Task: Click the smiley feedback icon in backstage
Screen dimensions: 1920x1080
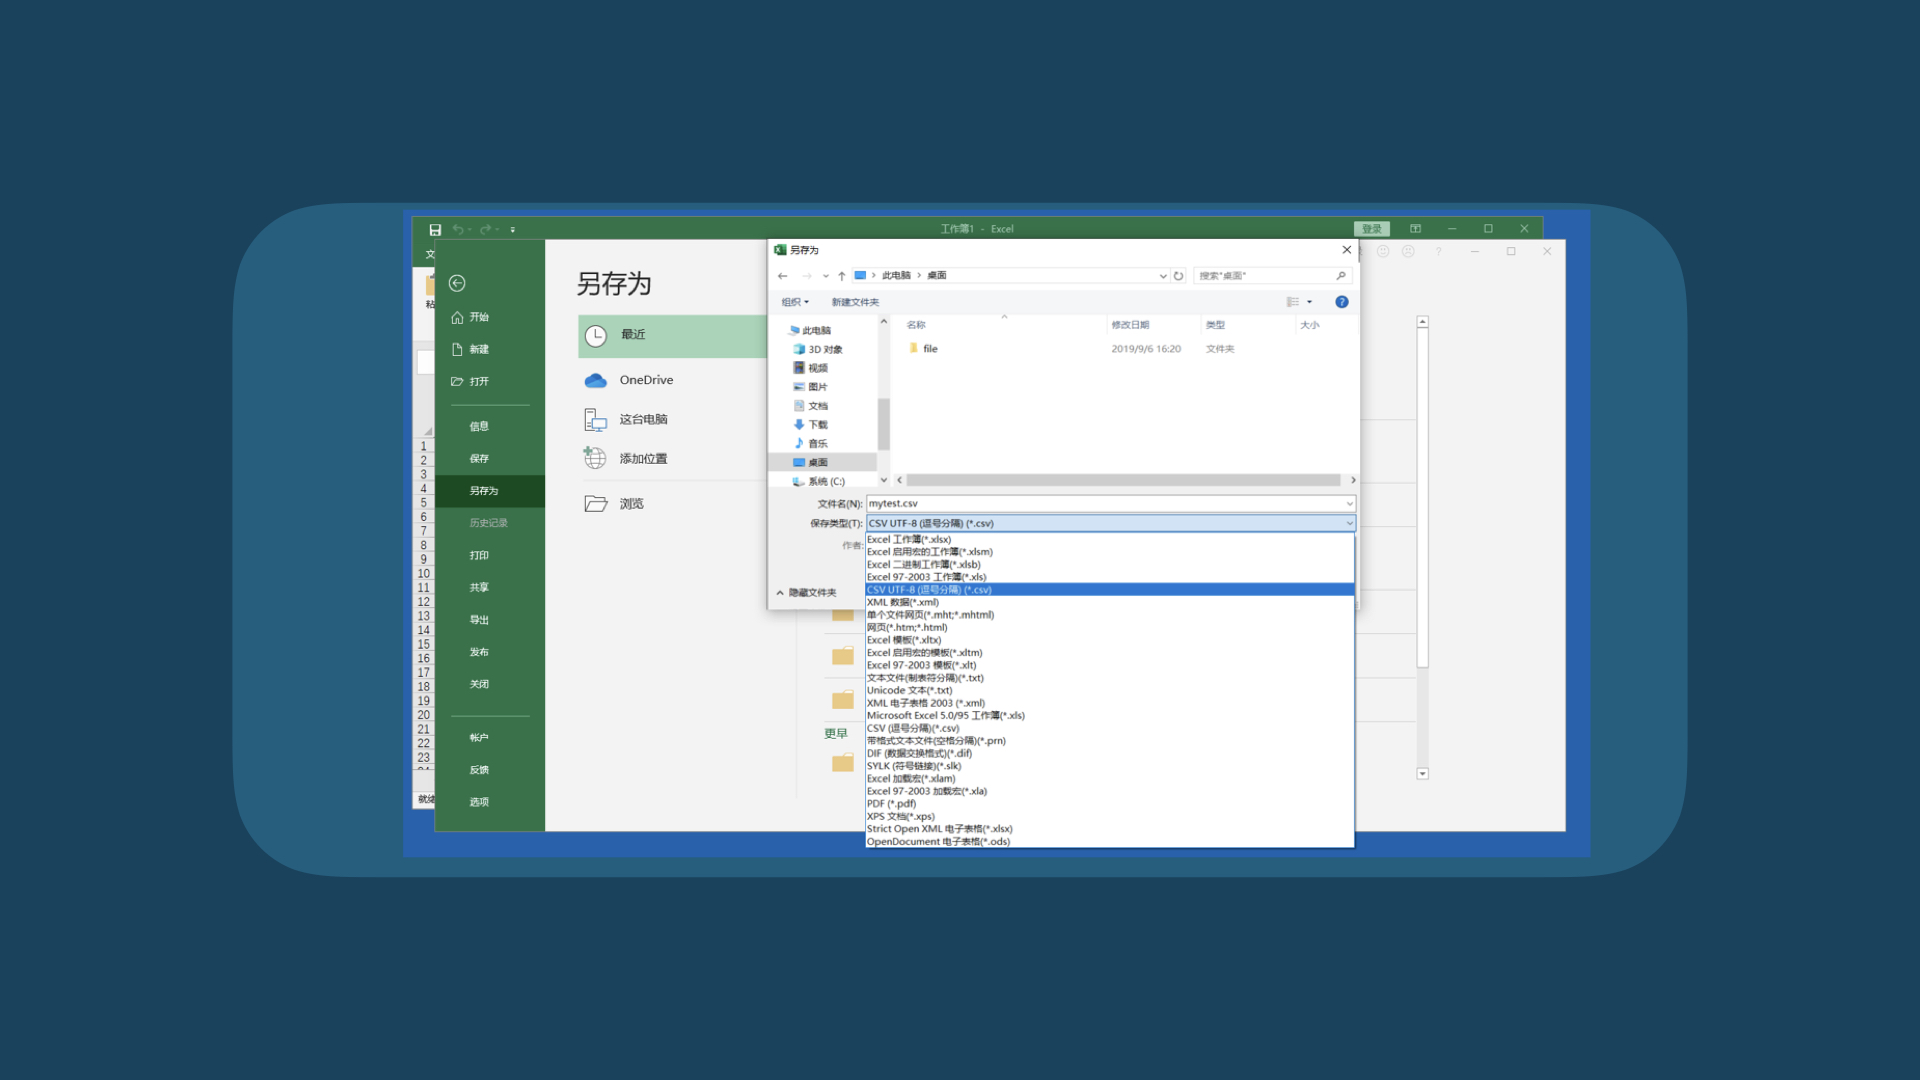Action: (1383, 252)
